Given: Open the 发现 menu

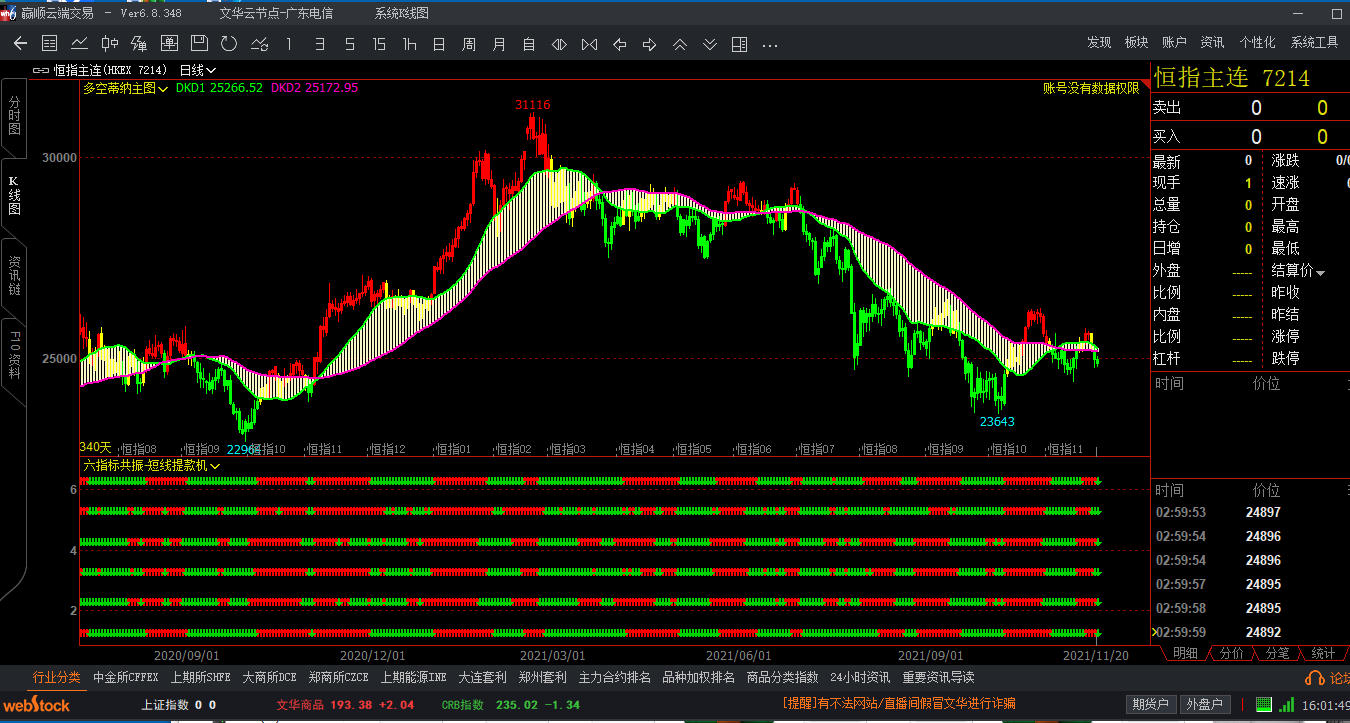Looking at the screenshot, I should pyautogui.click(x=1099, y=43).
